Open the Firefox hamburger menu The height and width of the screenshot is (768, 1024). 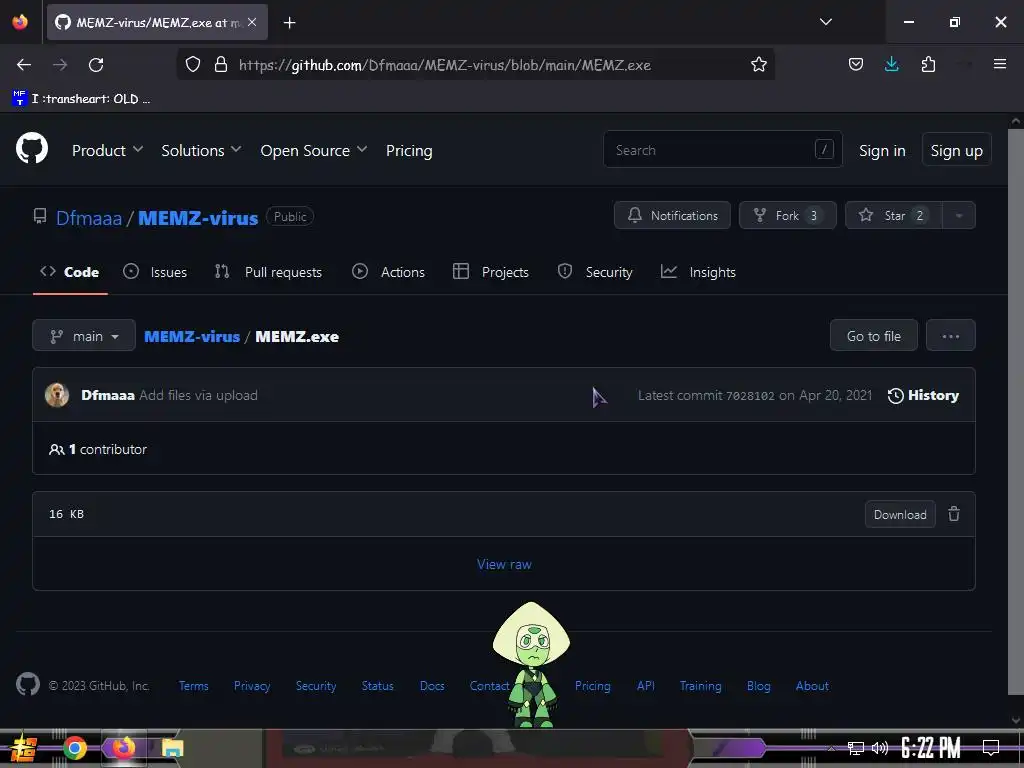999,64
